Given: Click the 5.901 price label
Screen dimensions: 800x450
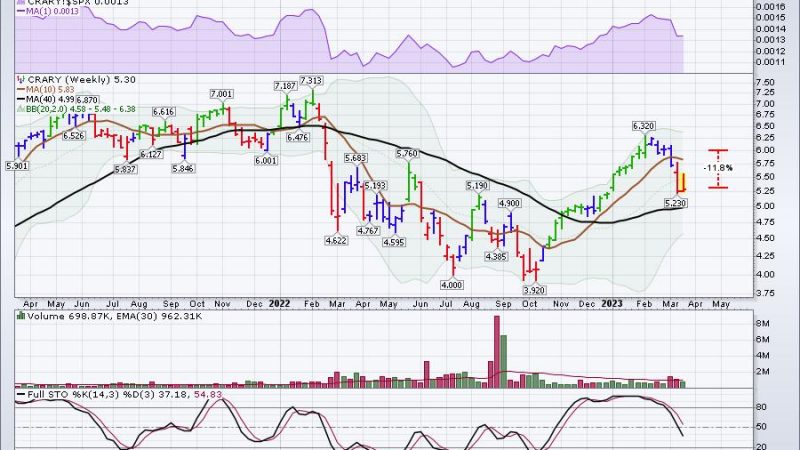Looking at the screenshot, I should [x=17, y=166].
